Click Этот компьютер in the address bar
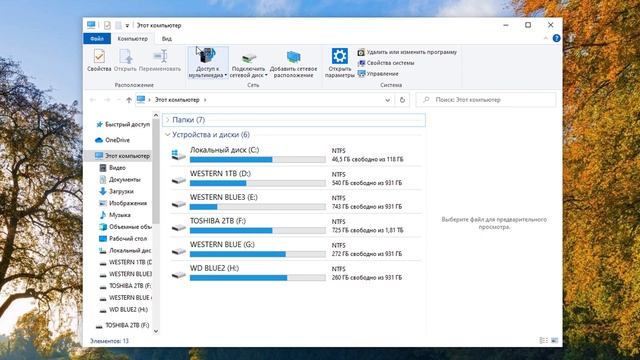The width and height of the screenshot is (640, 360). click(177, 100)
